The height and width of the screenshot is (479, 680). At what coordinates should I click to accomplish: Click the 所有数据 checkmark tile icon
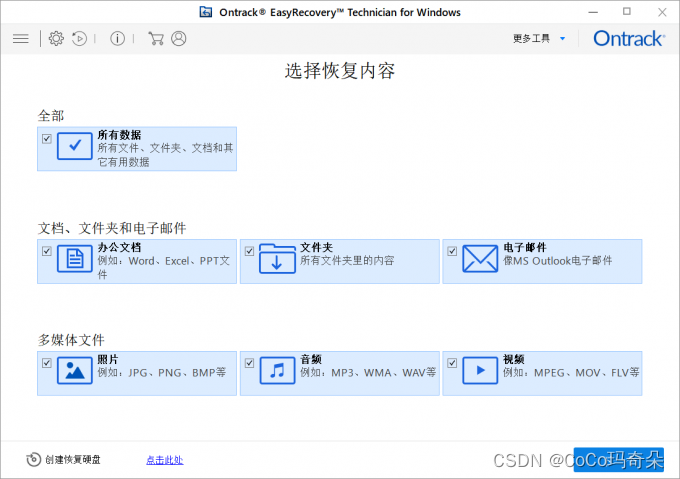(x=75, y=146)
